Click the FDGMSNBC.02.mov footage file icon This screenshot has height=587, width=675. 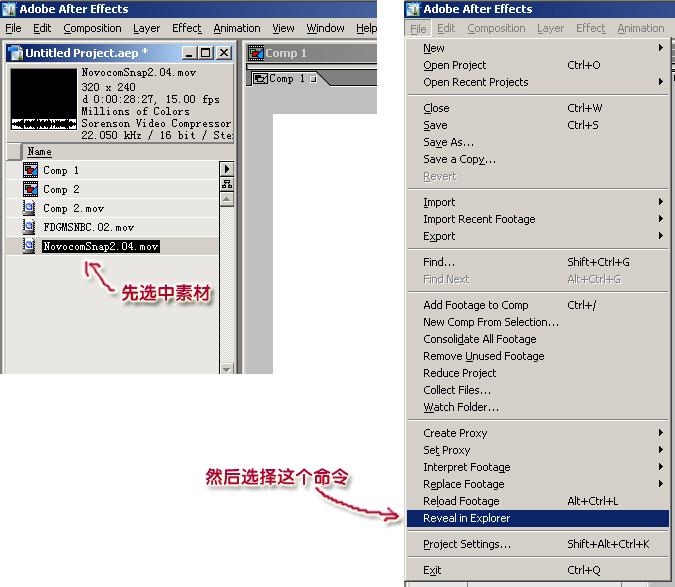(x=29, y=227)
